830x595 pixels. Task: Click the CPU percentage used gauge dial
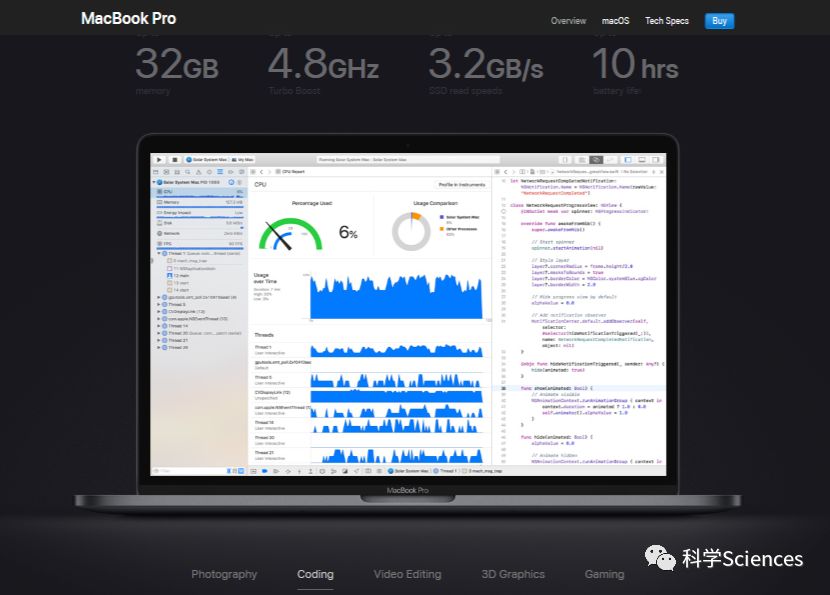tap(290, 234)
